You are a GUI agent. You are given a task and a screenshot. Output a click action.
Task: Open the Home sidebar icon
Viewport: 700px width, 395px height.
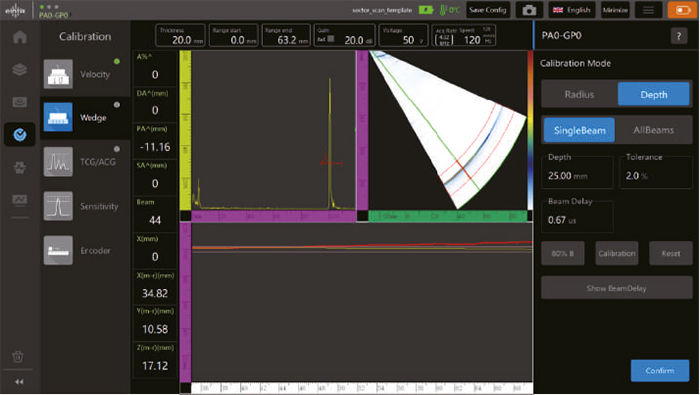coord(20,37)
